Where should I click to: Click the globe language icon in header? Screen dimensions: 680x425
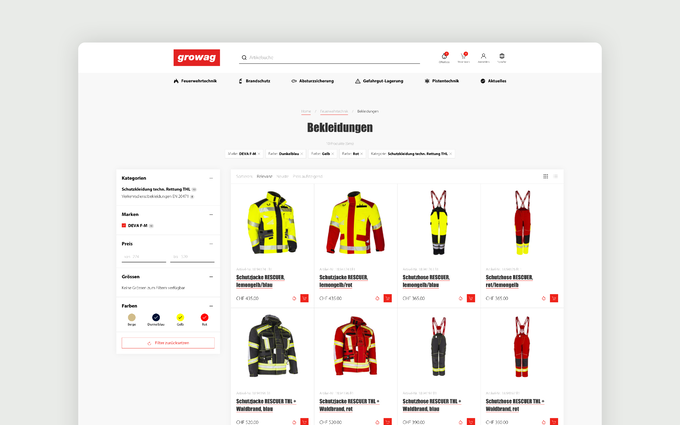pos(502,56)
